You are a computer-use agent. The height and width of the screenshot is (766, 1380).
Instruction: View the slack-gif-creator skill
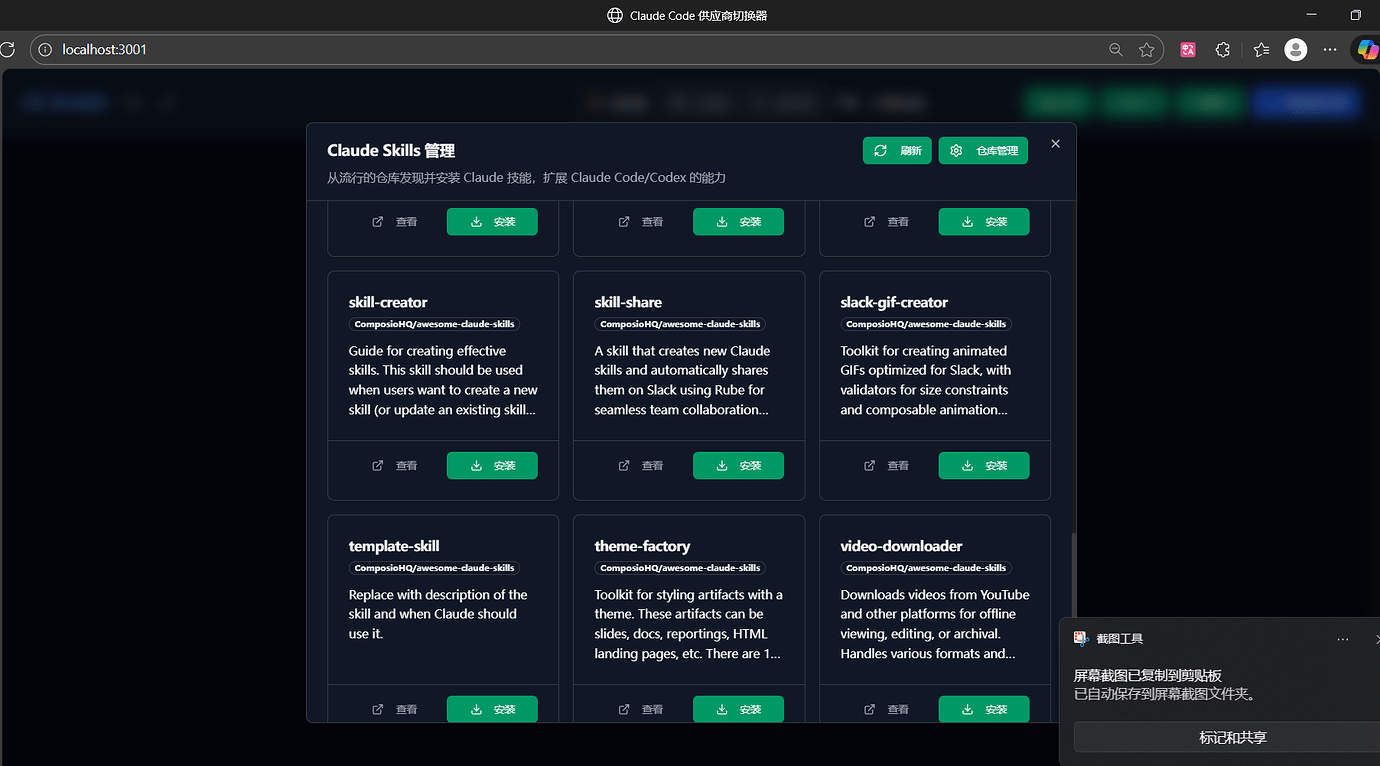887,466
